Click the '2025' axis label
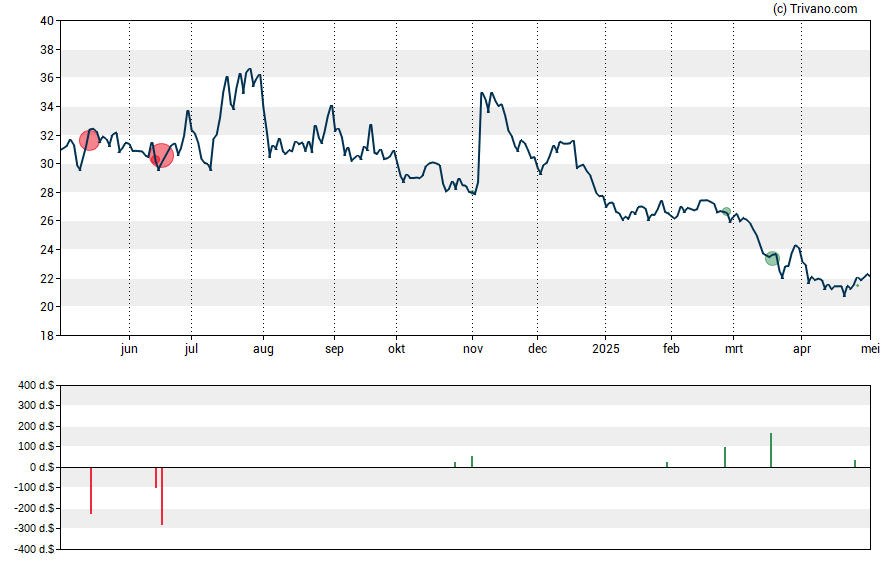This screenshot has height=565, width=888. click(x=606, y=349)
